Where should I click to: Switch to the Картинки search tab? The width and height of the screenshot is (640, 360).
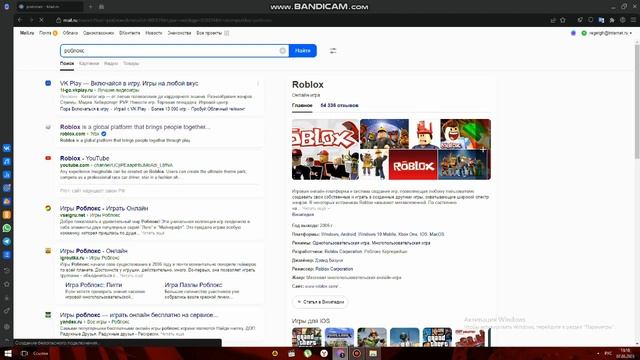point(89,64)
